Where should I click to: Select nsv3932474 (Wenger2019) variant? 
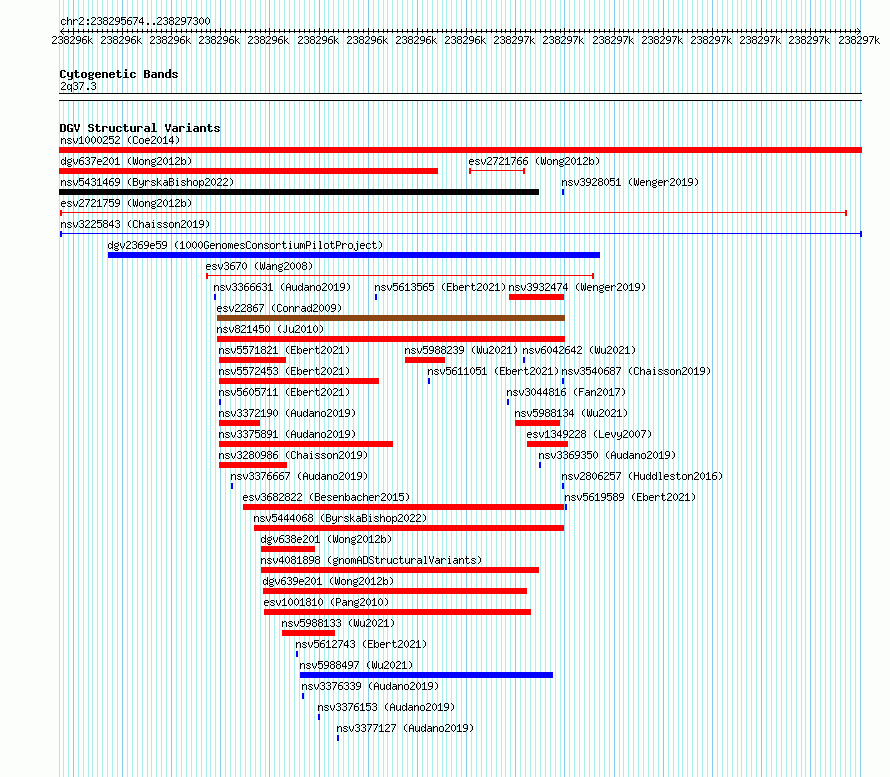577,287
